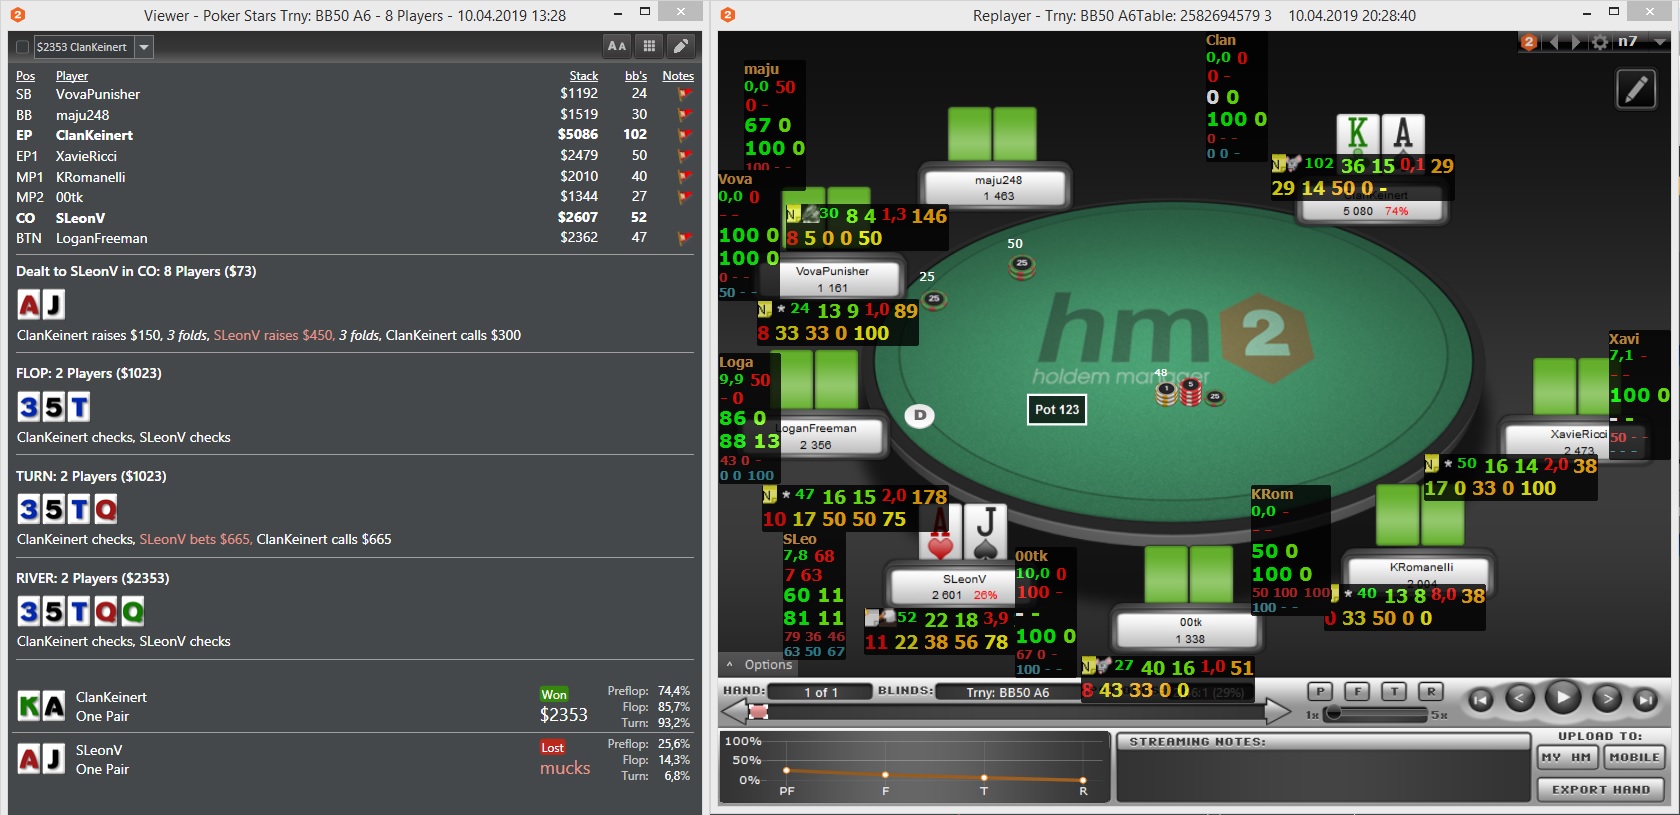
Task: Select the maju248 row in Viewer
Action: pyautogui.click(x=355, y=115)
